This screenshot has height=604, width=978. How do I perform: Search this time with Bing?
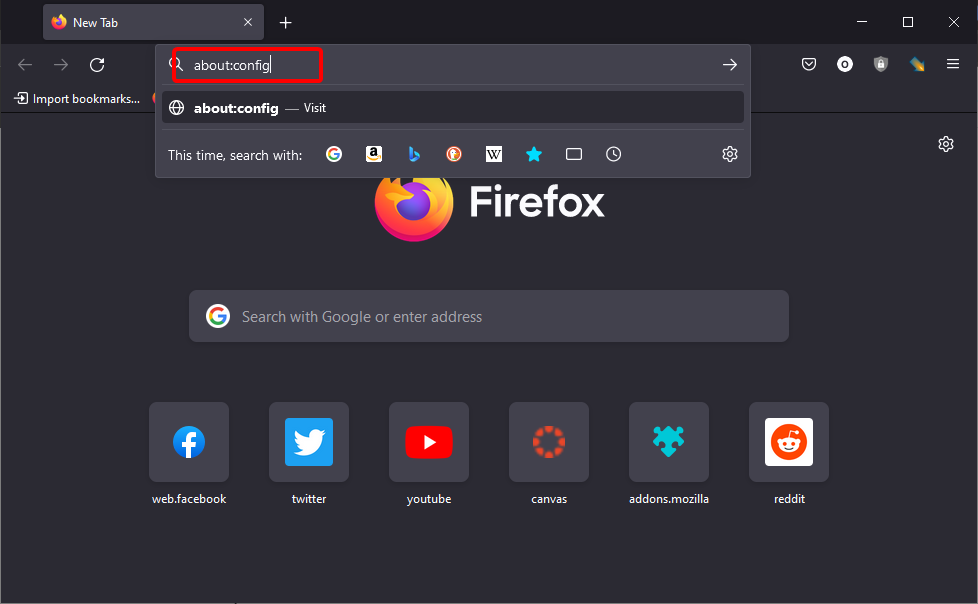click(x=414, y=154)
